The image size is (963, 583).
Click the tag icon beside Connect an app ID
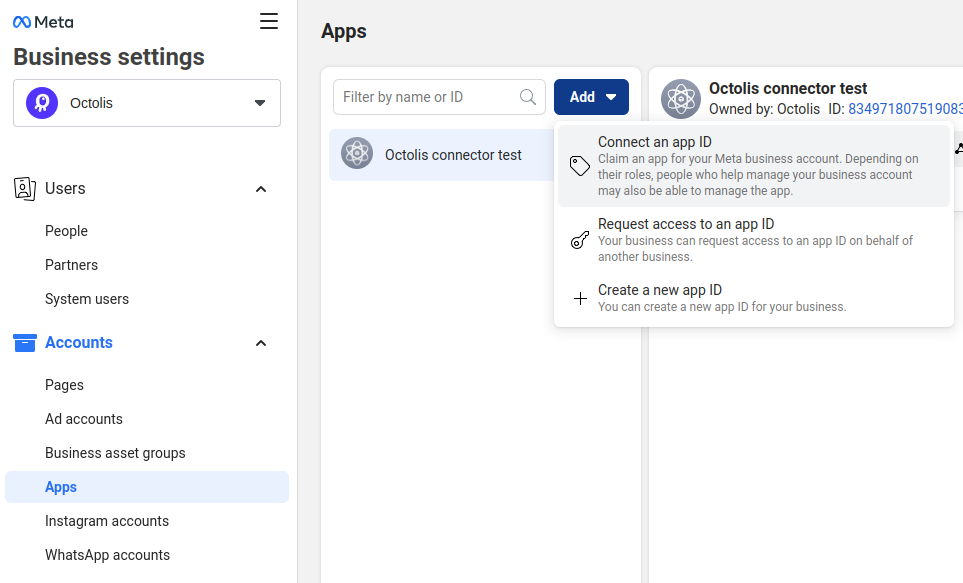click(x=580, y=166)
